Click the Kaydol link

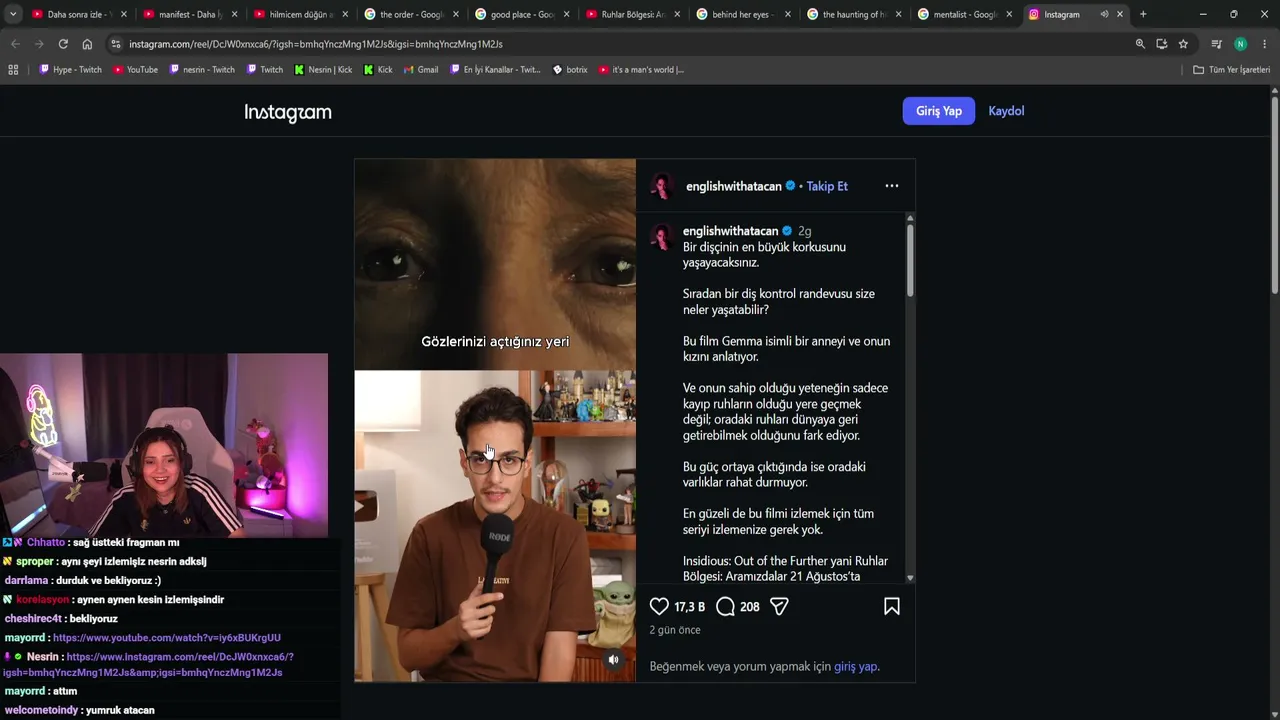pos(1006,111)
